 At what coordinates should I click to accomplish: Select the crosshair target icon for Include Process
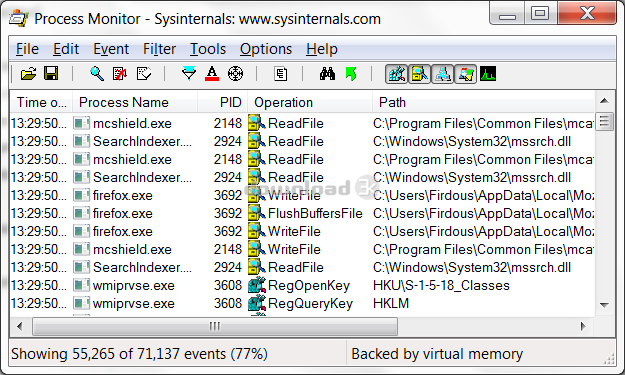(235, 74)
